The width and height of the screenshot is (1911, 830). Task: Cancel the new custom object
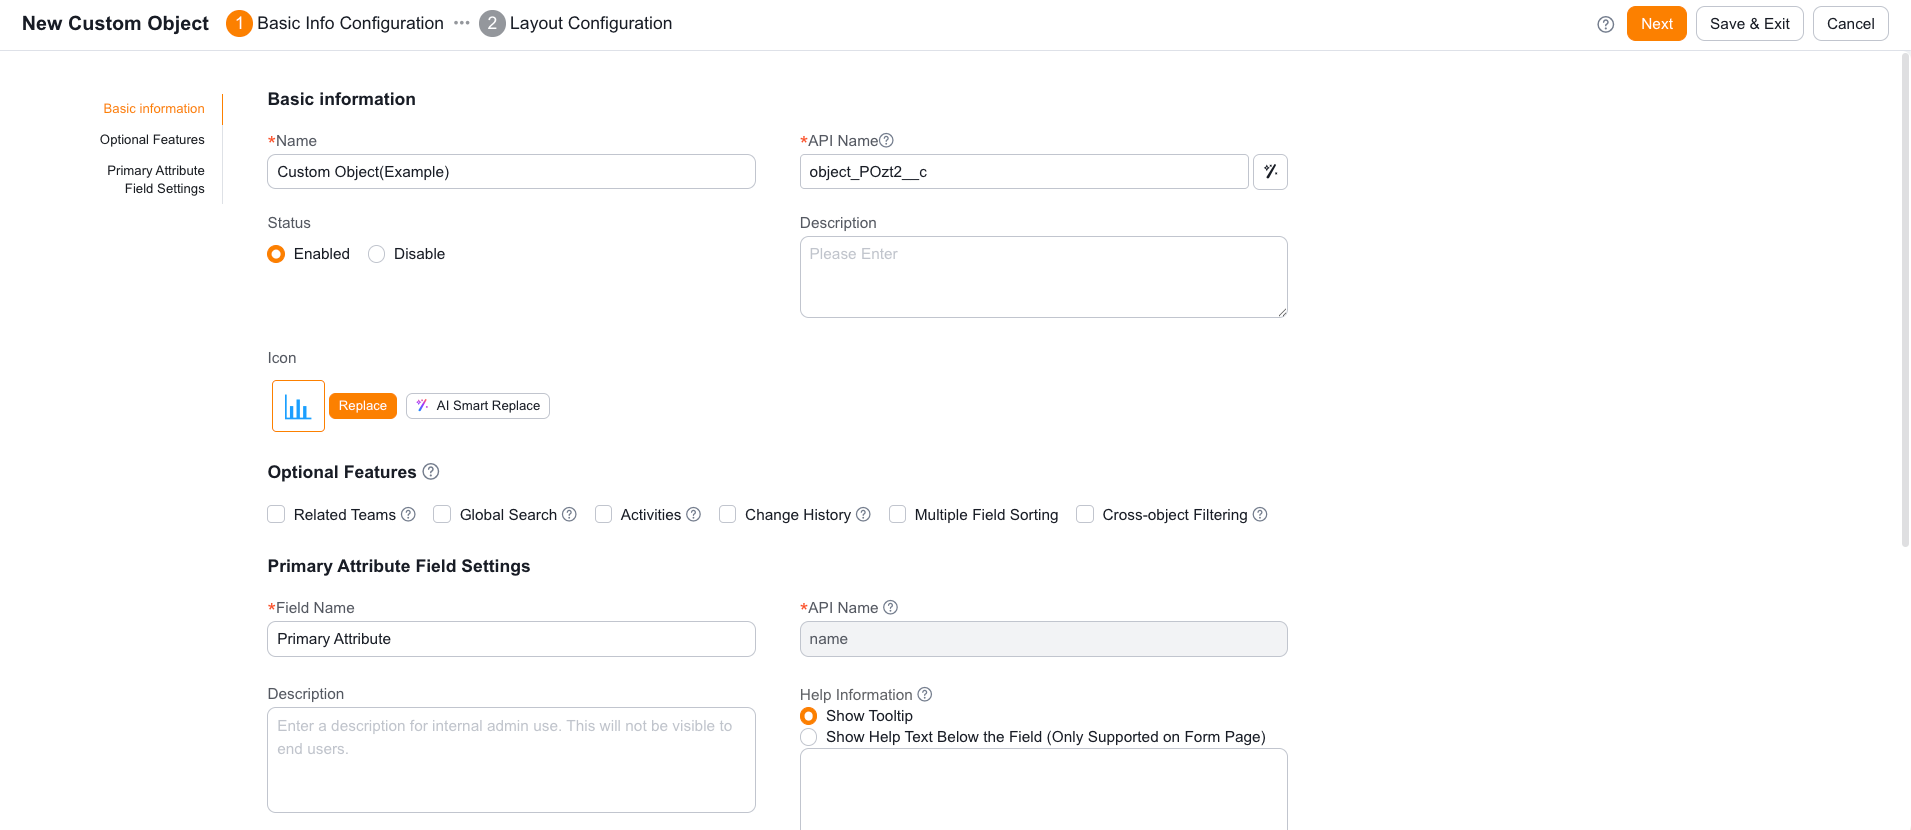coord(1850,24)
